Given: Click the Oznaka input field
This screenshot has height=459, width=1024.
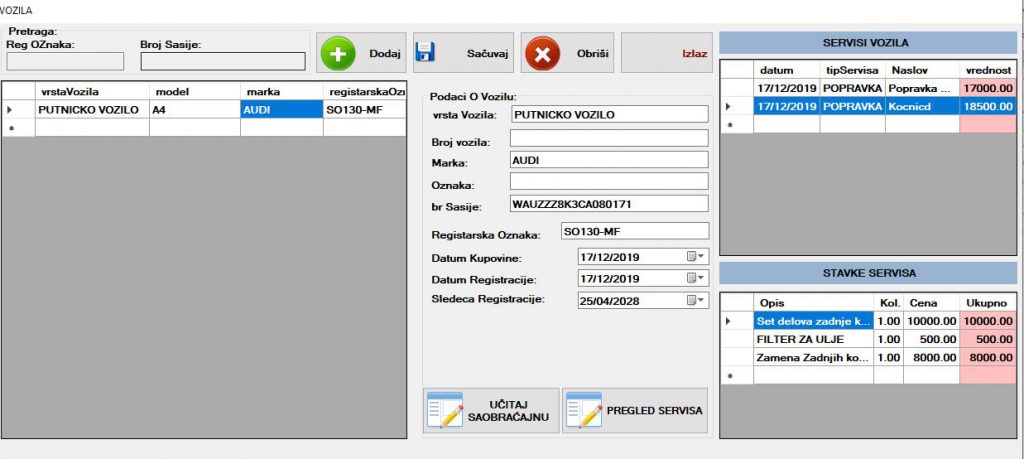Looking at the screenshot, I should pyautogui.click(x=608, y=182).
